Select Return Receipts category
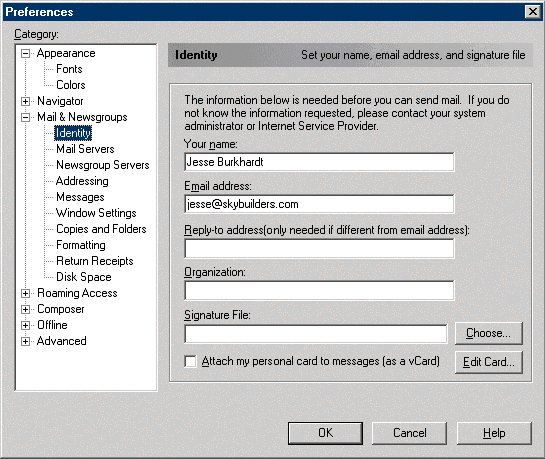The width and height of the screenshot is (545, 459). (95, 261)
